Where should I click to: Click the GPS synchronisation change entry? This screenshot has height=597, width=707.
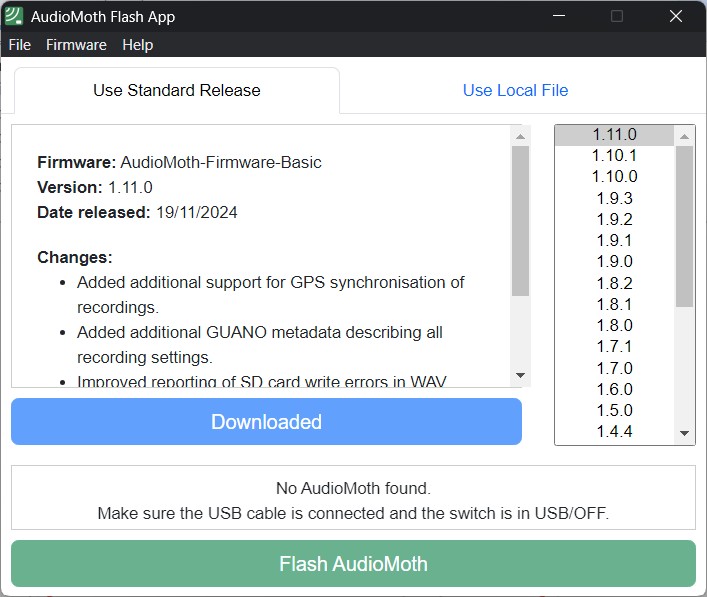(271, 295)
